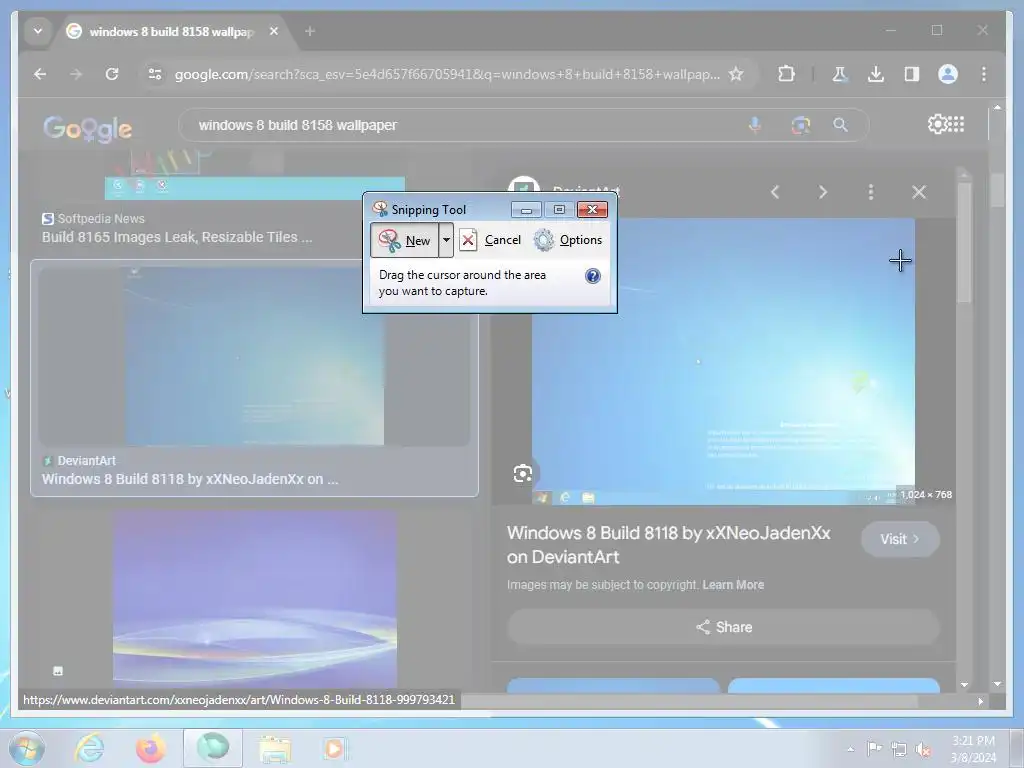
Task: Open Windows 8 Build 8118 title in preview panel
Action: 669,545
